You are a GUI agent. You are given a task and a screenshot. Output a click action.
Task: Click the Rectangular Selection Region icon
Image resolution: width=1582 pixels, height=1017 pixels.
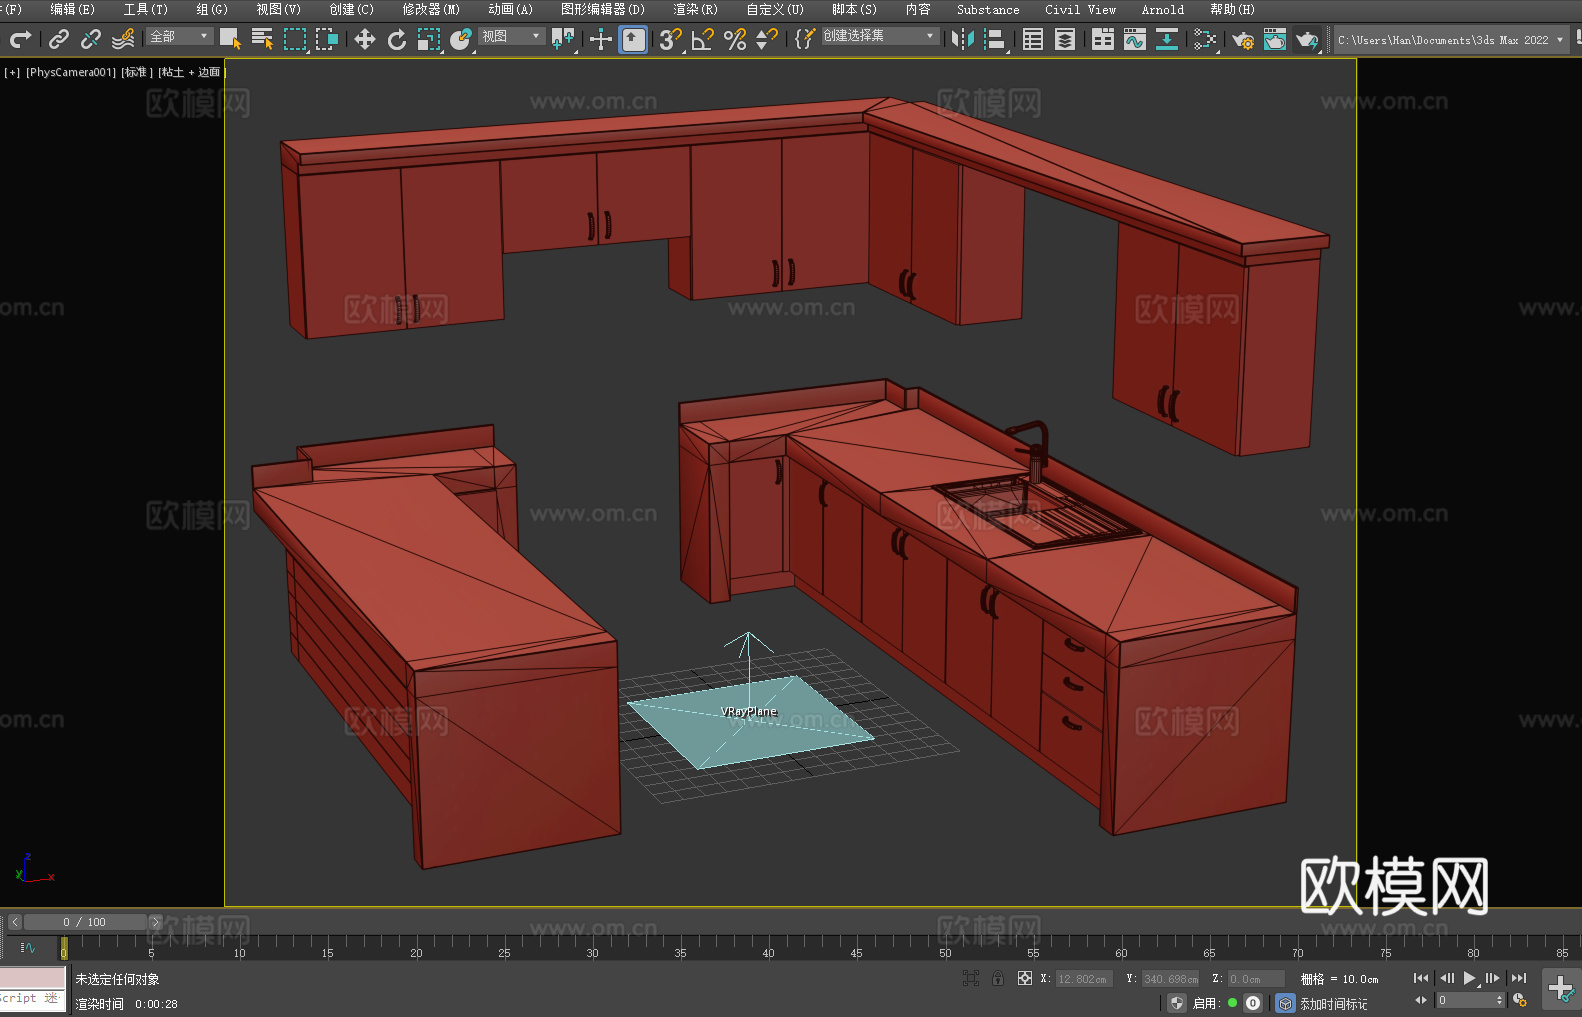(295, 39)
